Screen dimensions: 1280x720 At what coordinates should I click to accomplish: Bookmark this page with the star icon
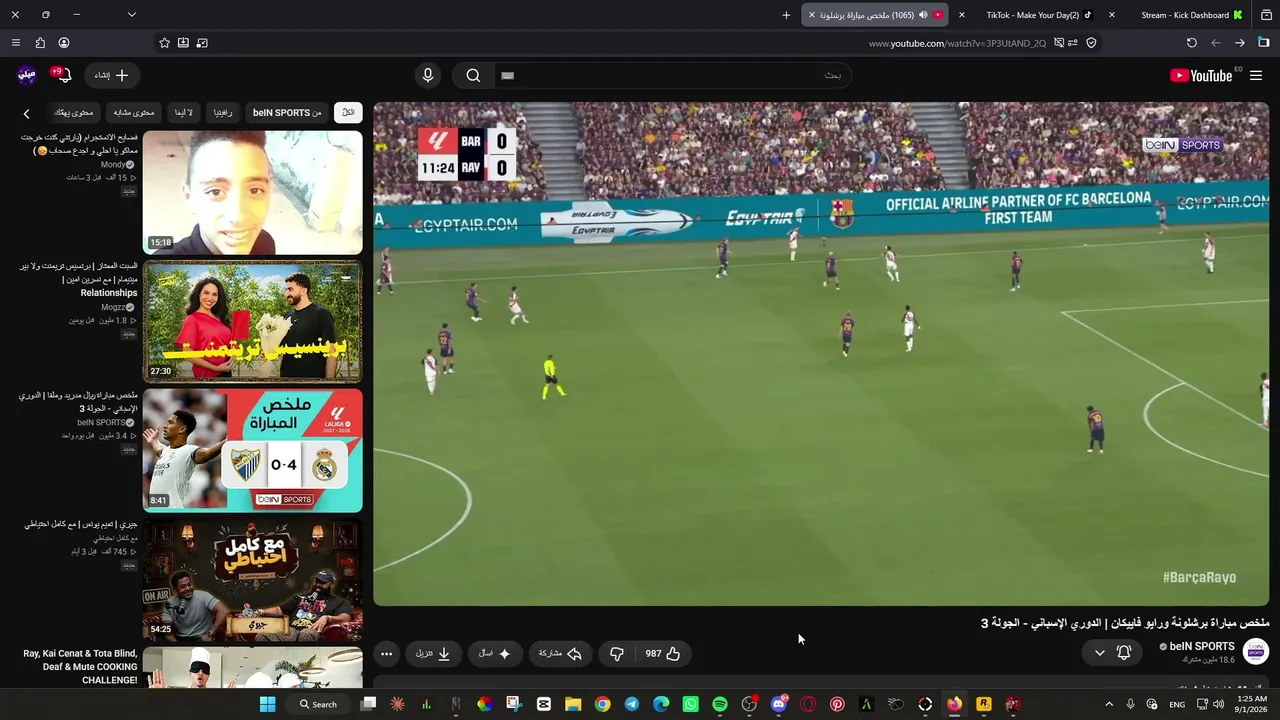tap(164, 43)
